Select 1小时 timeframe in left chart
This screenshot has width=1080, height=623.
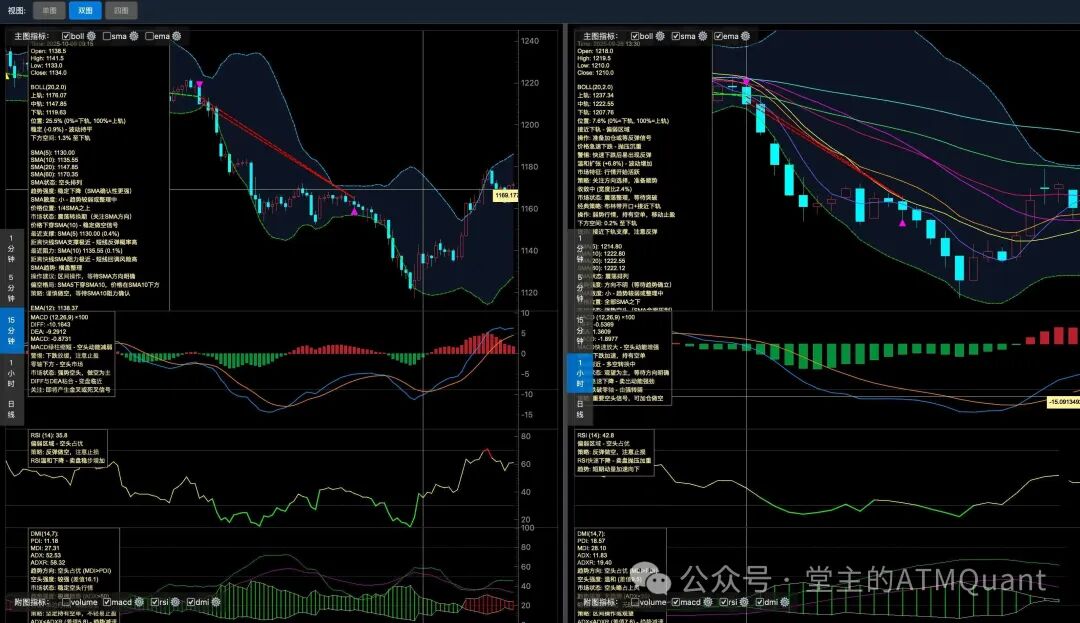pos(11,372)
